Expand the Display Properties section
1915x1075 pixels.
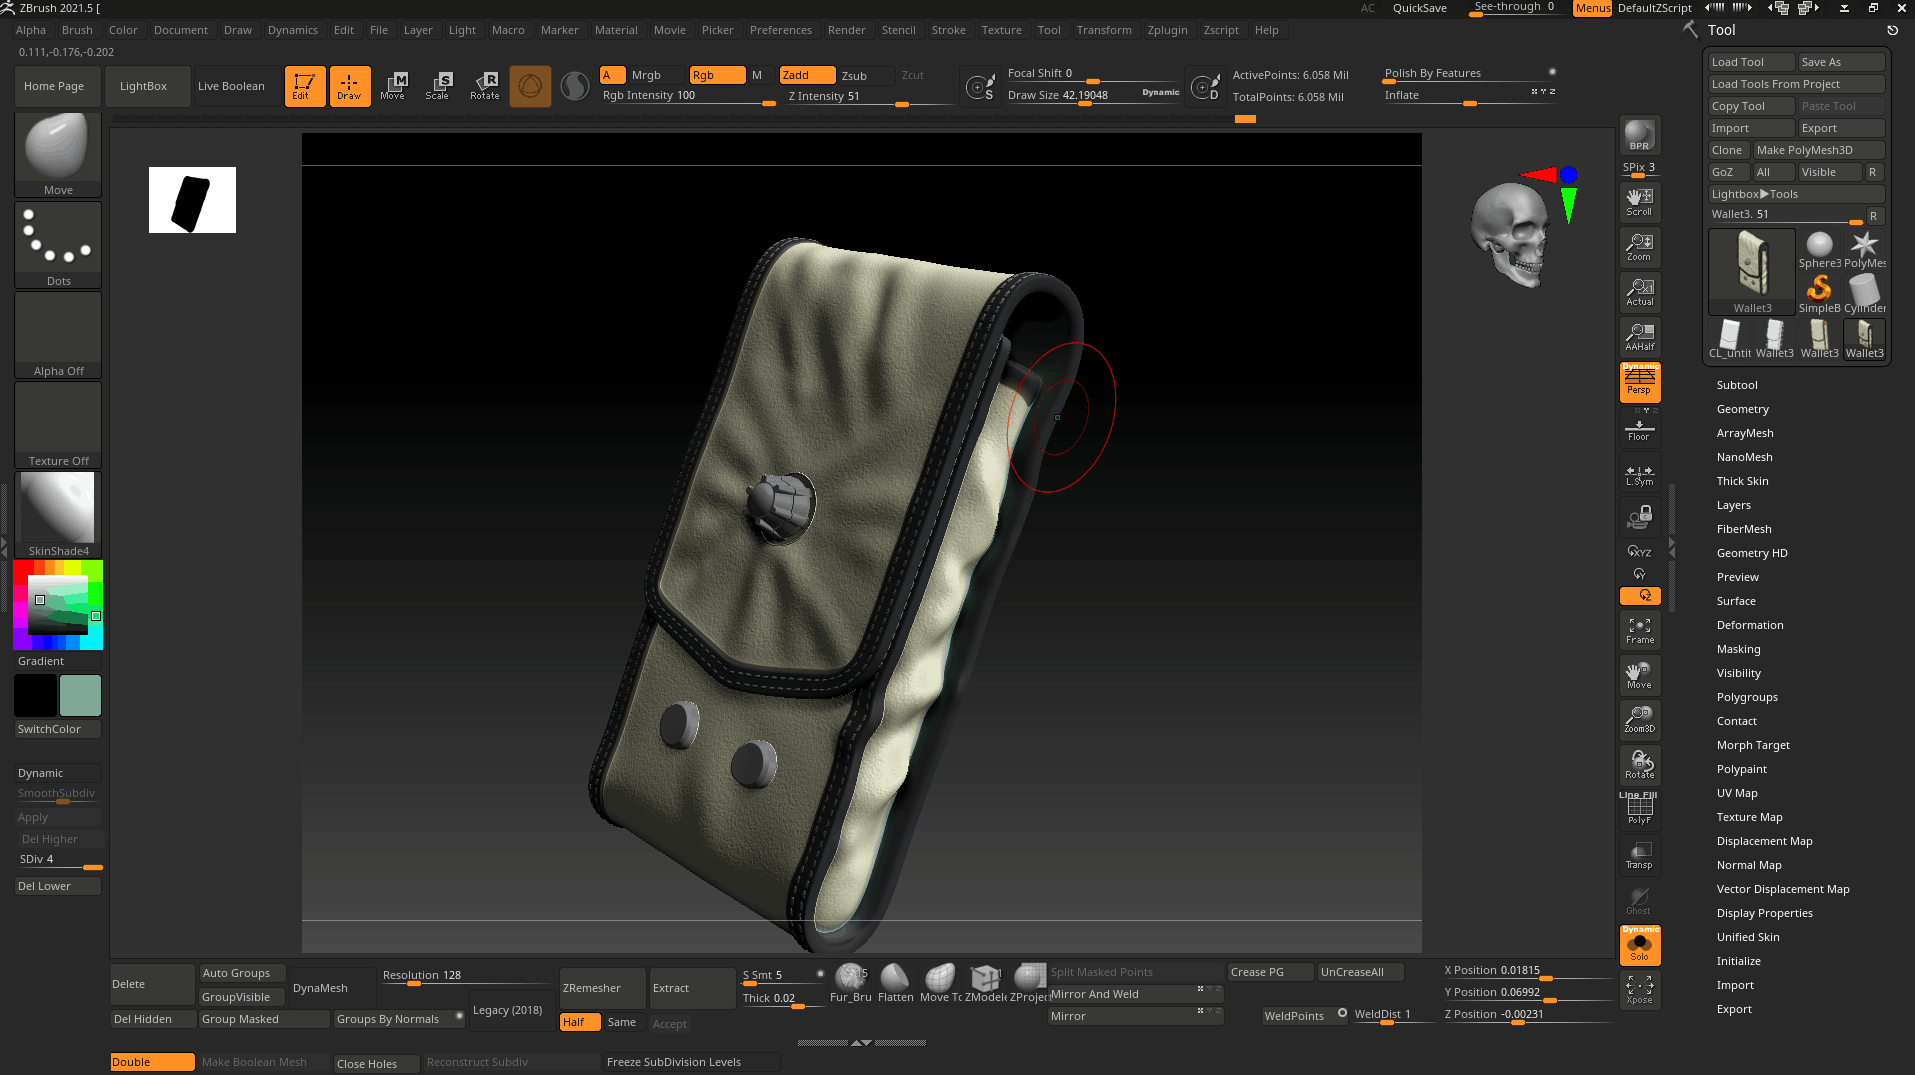click(1764, 913)
